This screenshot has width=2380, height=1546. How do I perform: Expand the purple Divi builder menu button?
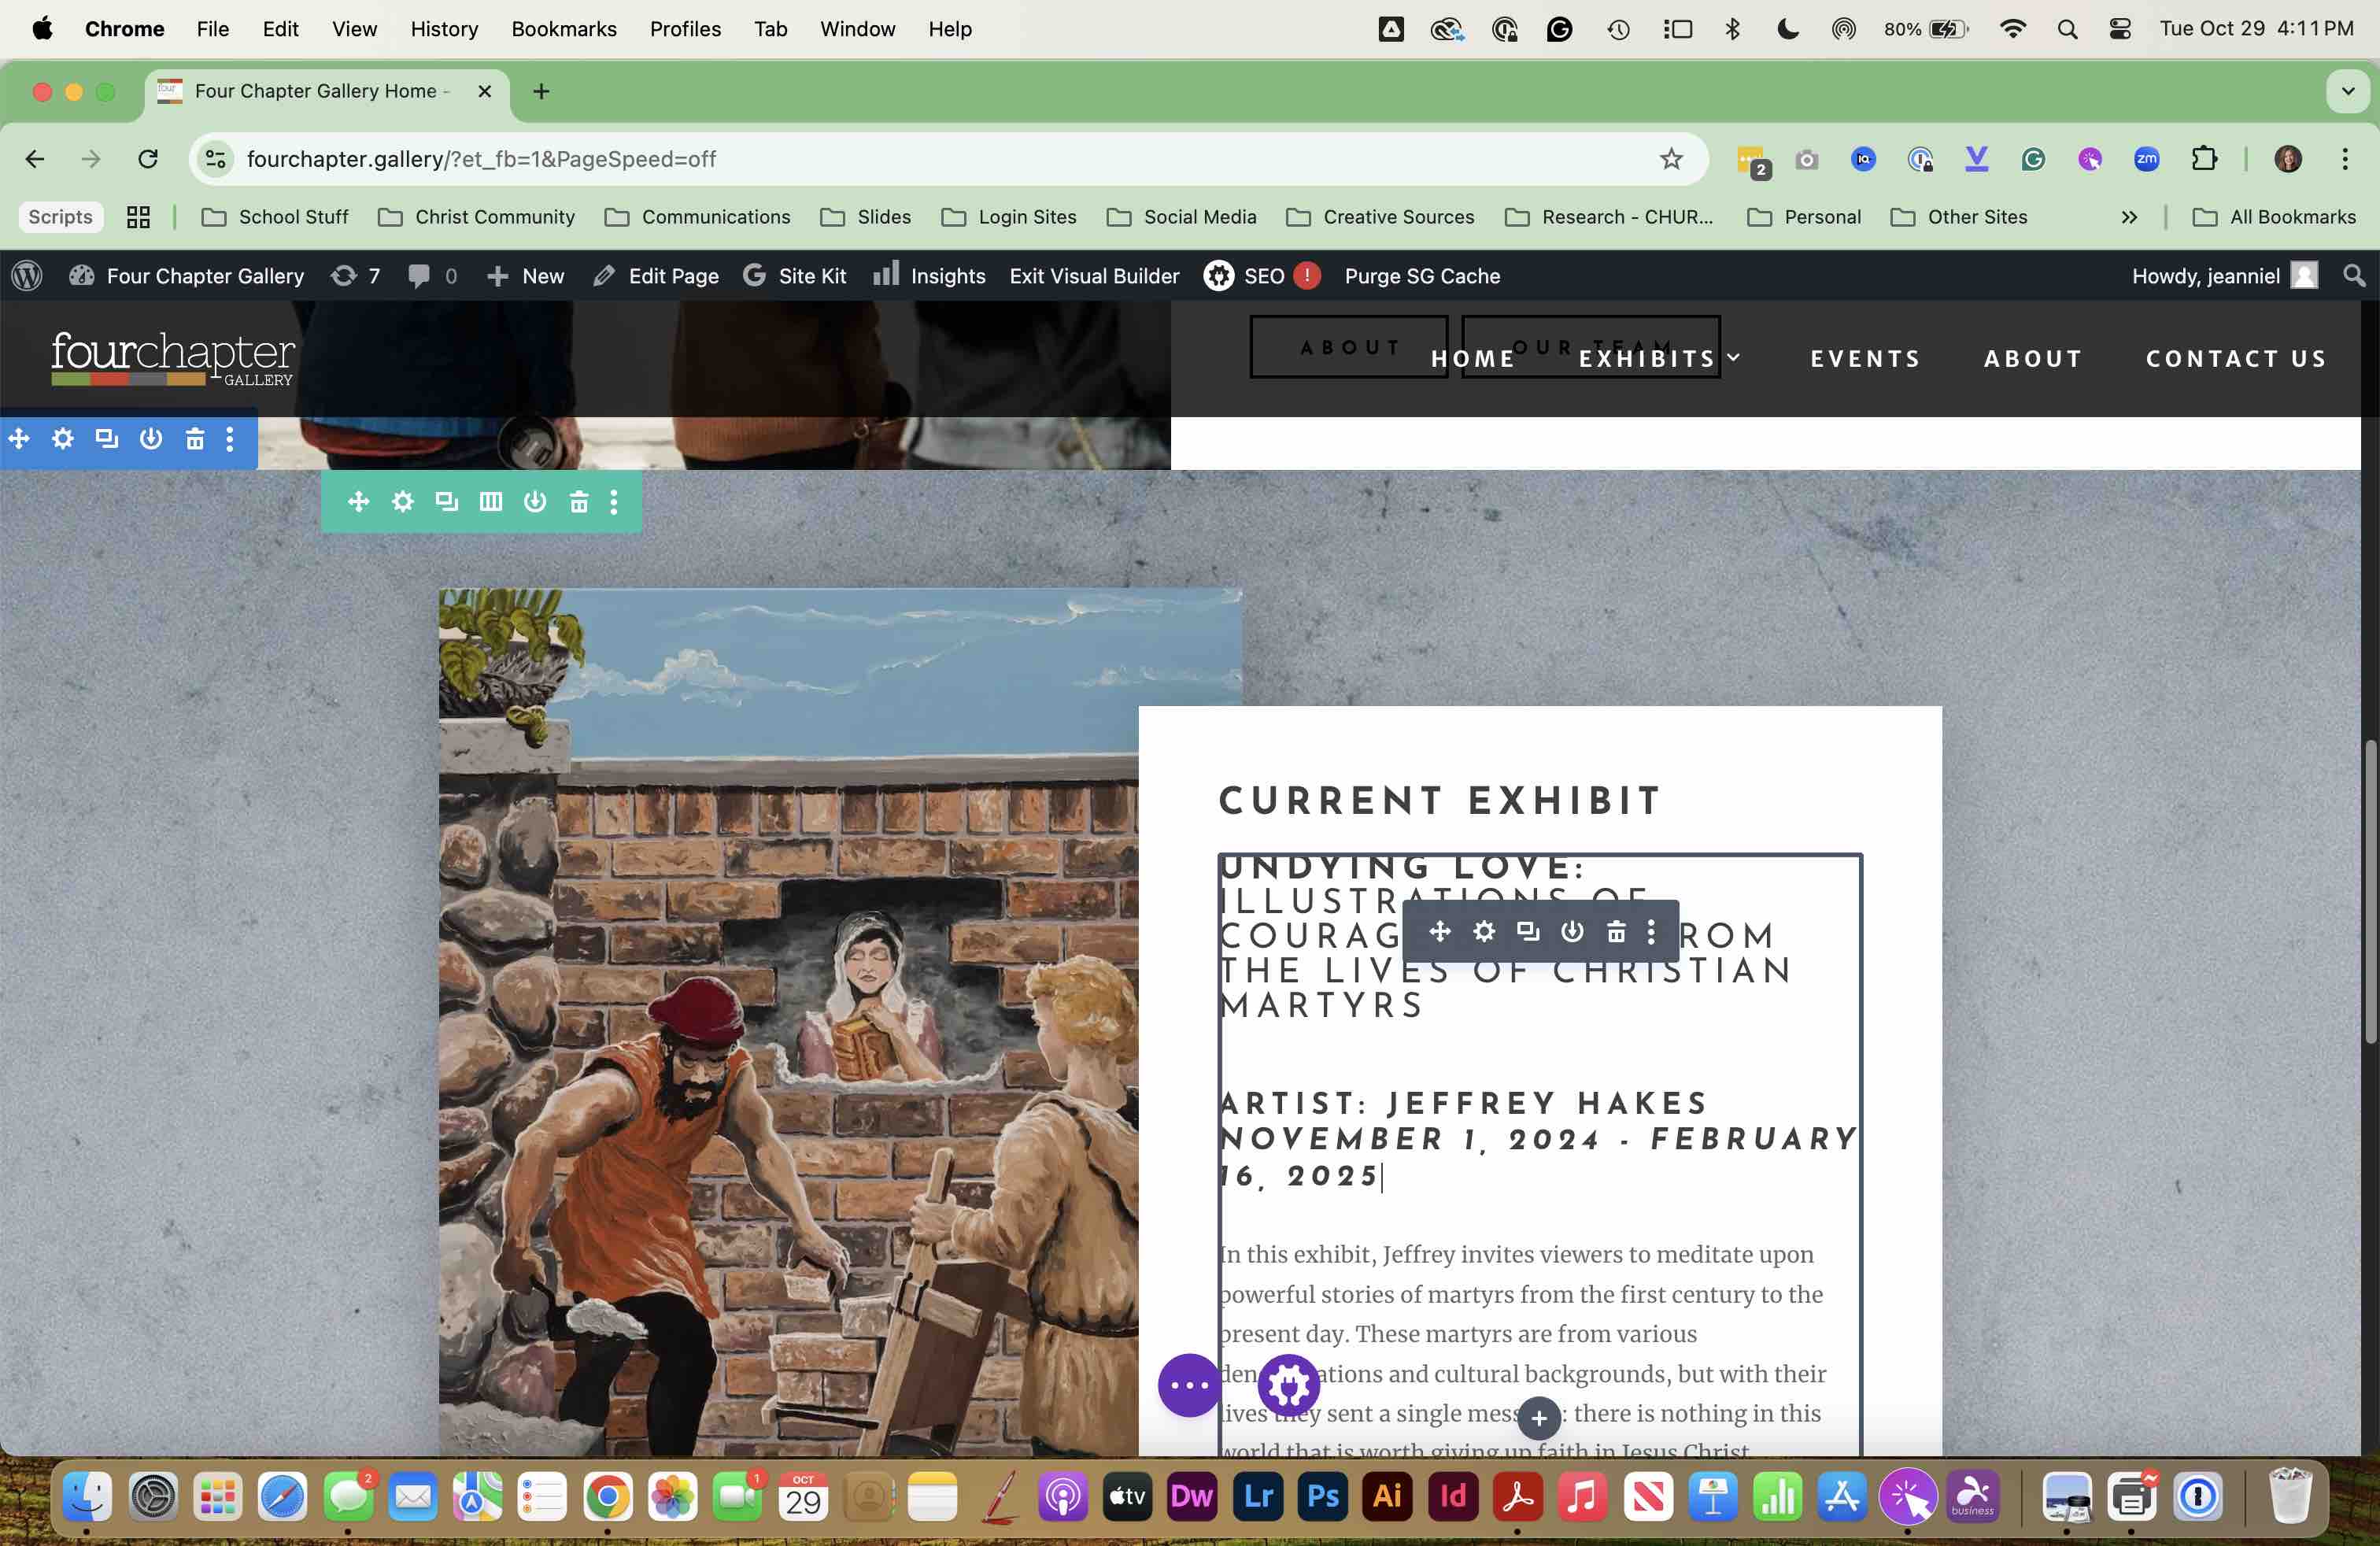click(x=1189, y=1385)
